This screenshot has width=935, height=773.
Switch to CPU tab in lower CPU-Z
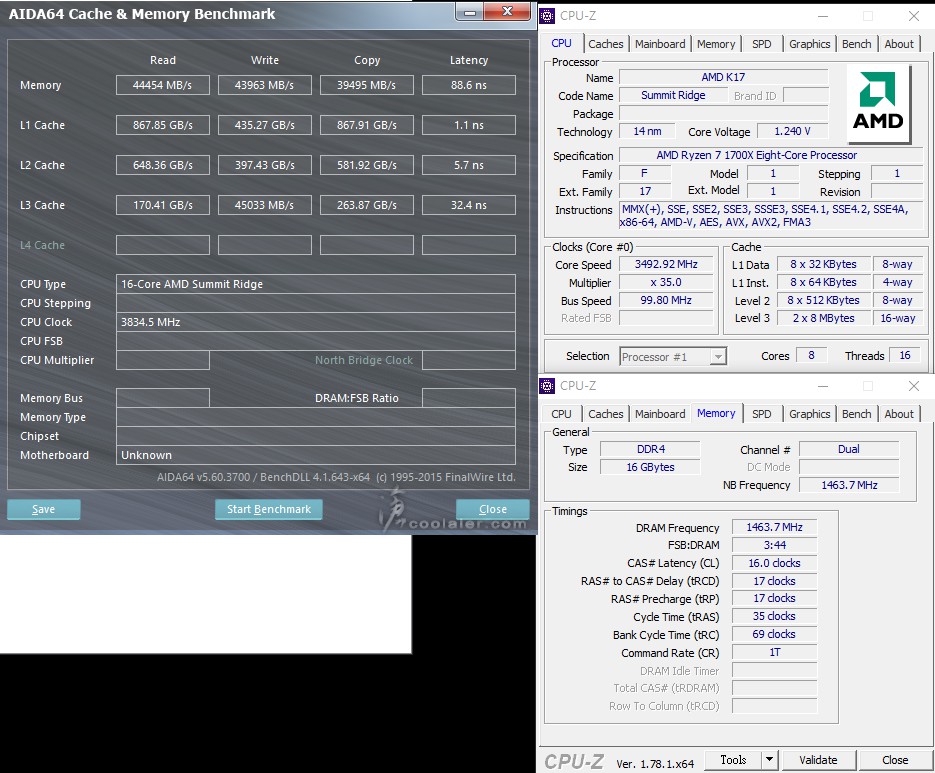pyautogui.click(x=561, y=414)
